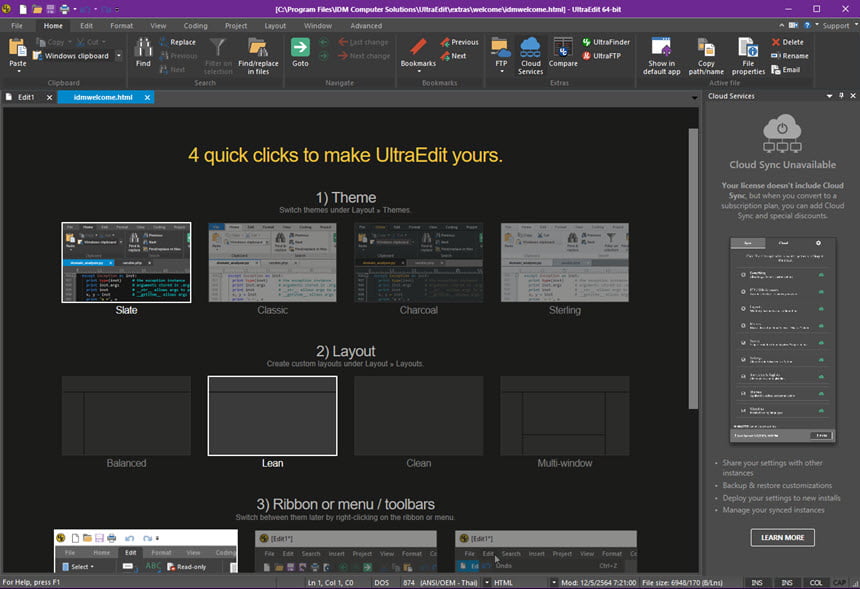The height and width of the screenshot is (589, 860).
Task: Select the idmwelcome.html document tab
Action: (103, 97)
